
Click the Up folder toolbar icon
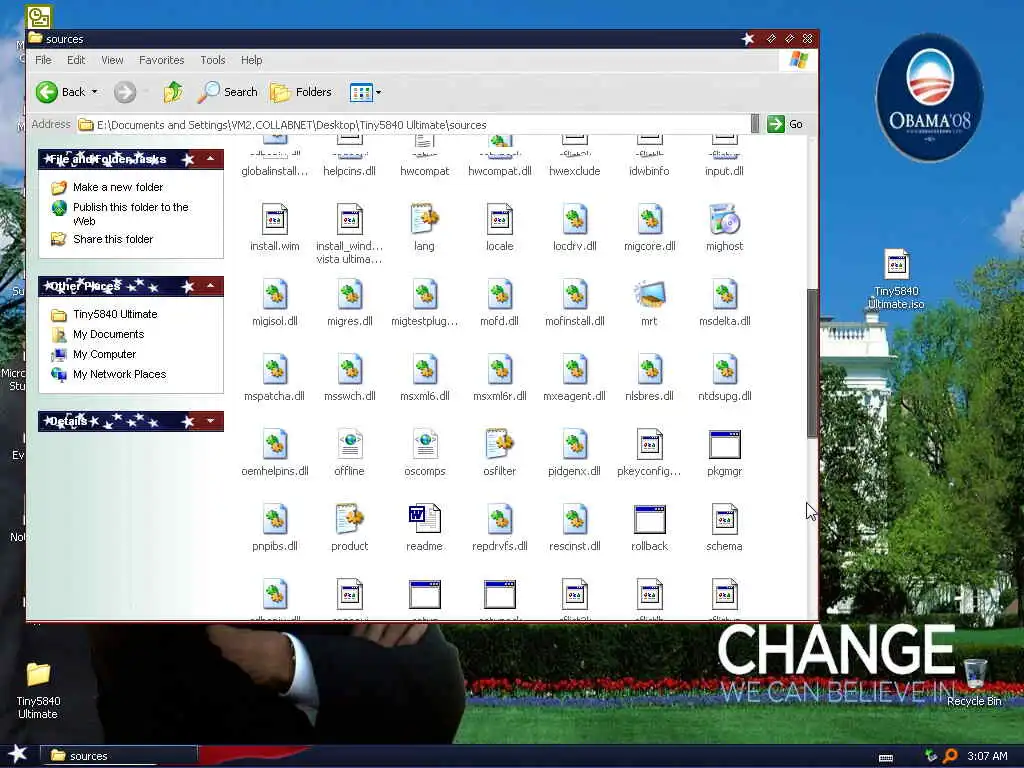[173, 92]
